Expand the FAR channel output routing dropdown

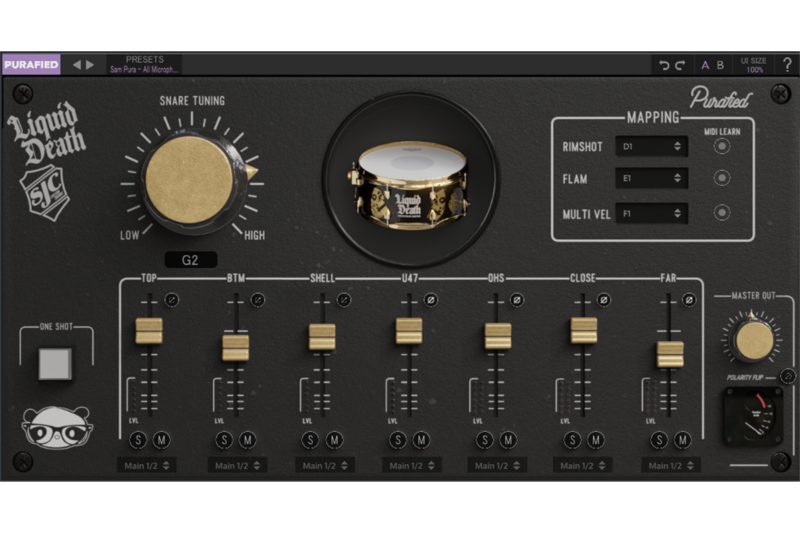(x=670, y=465)
